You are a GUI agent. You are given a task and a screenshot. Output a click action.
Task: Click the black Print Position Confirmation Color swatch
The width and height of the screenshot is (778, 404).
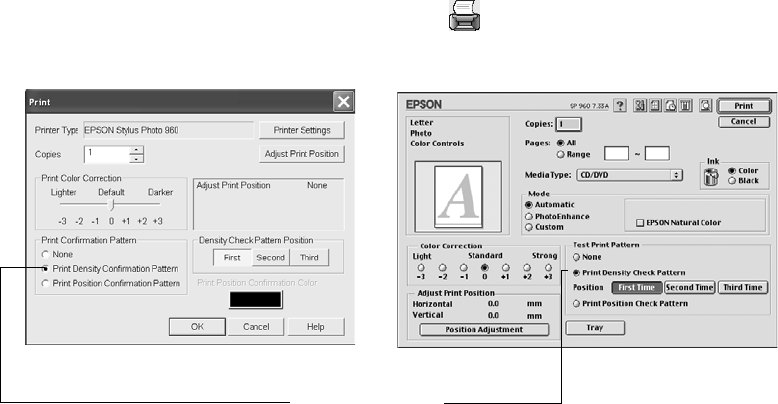pos(256,300)
